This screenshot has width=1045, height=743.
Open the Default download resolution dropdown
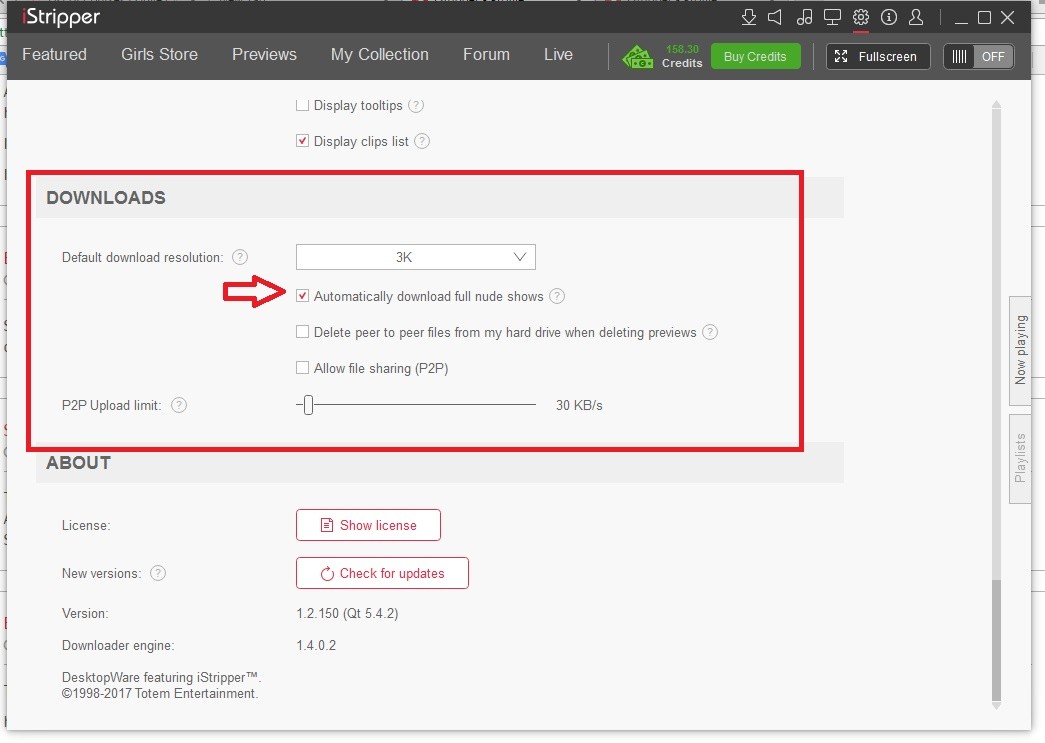pyautogui.click(x=416, y=257)
